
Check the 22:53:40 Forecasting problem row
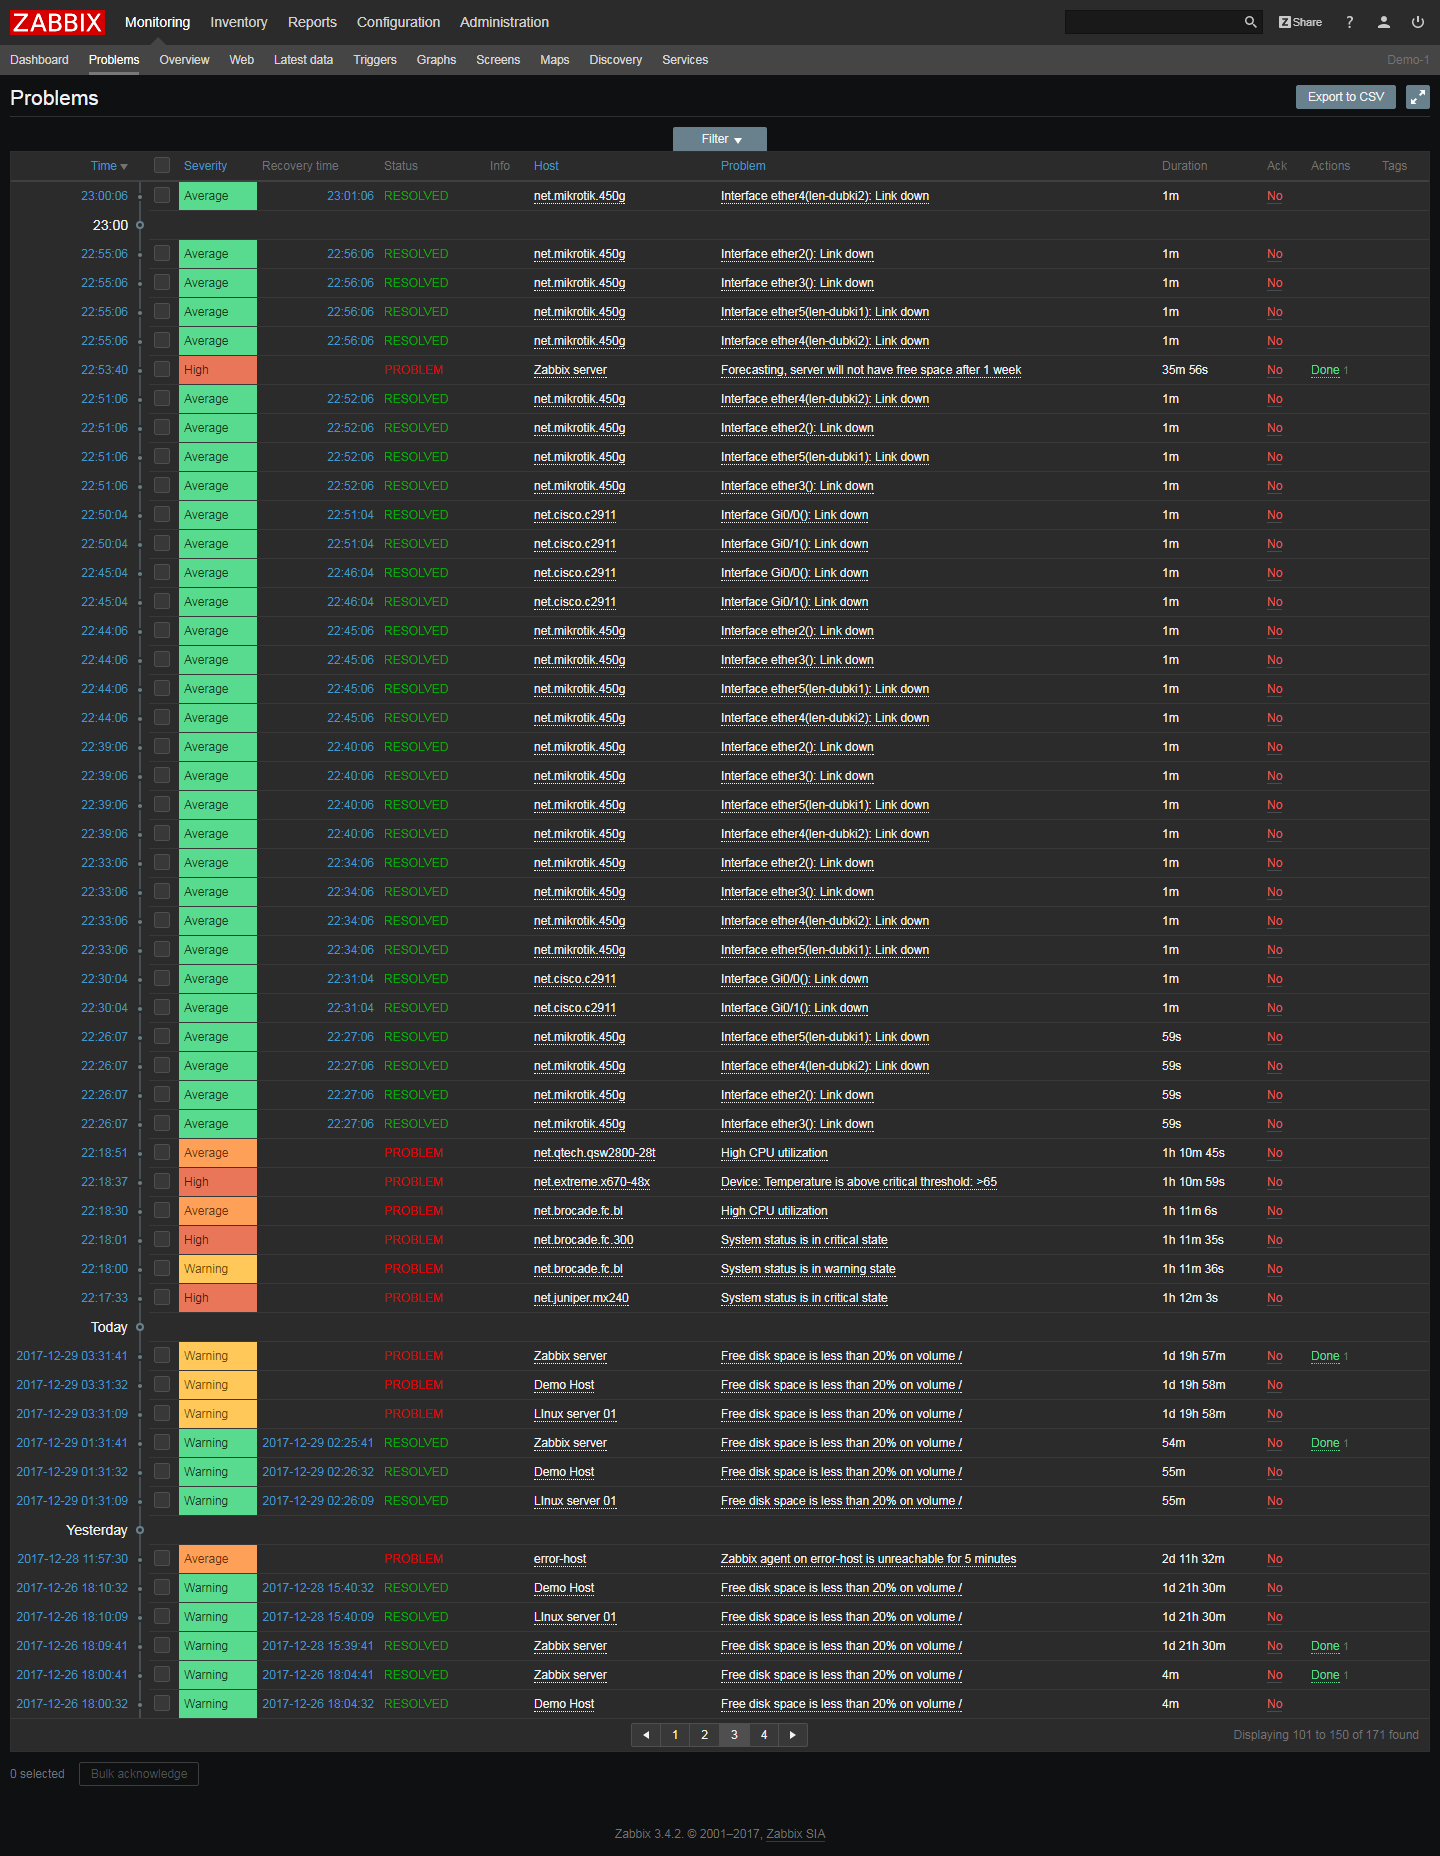pyautogui.click(x=162, y=369)
